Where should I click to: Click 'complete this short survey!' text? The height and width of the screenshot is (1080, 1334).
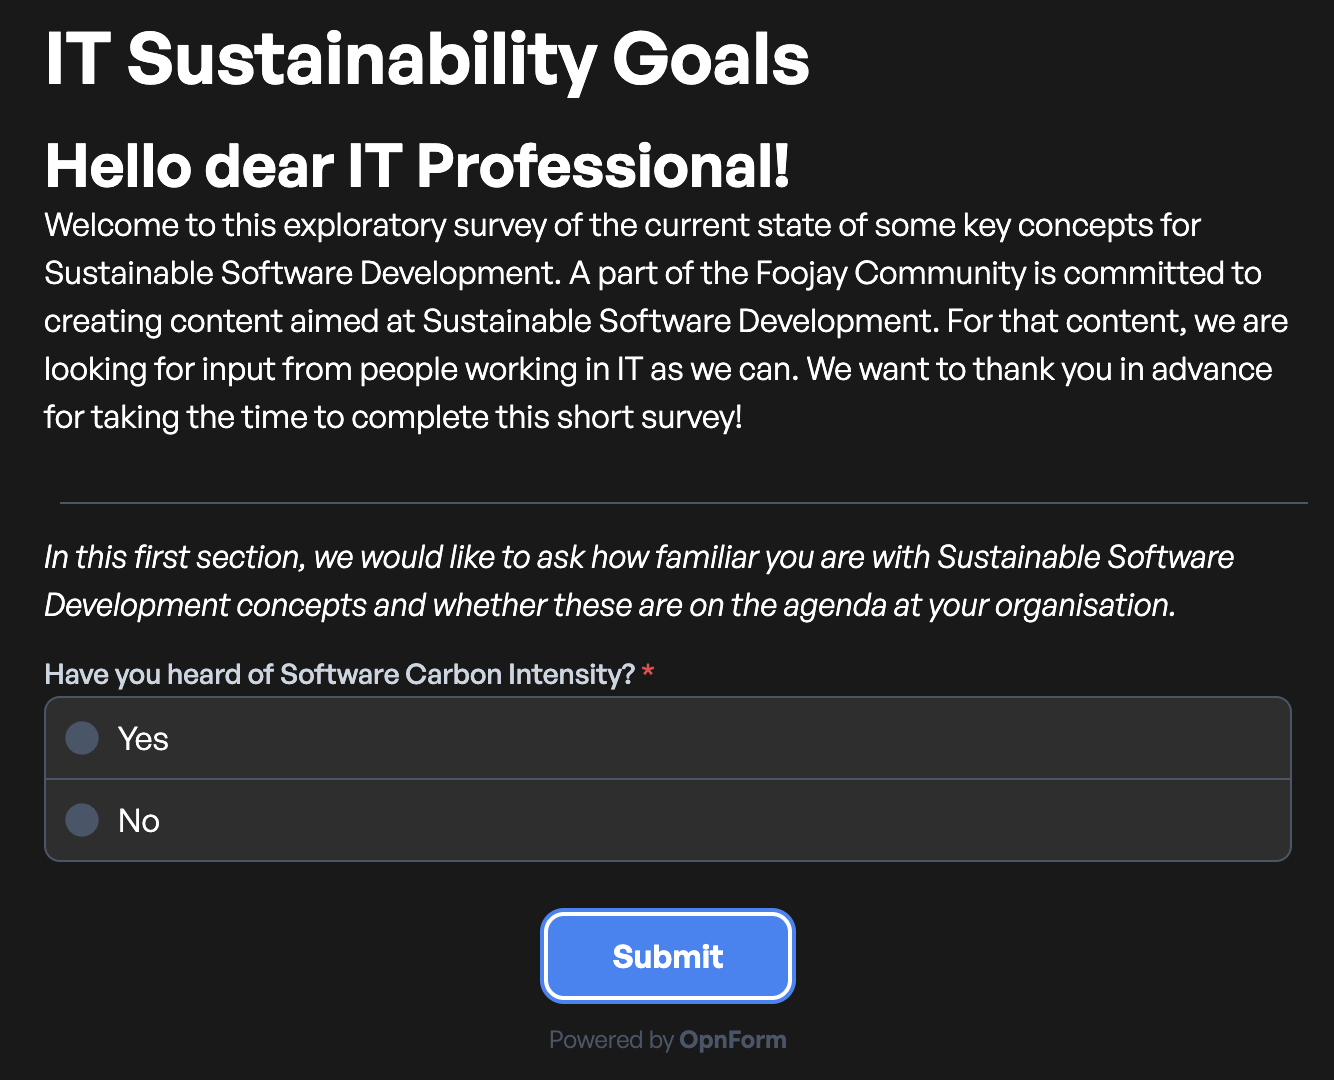[x=547, y=417]
